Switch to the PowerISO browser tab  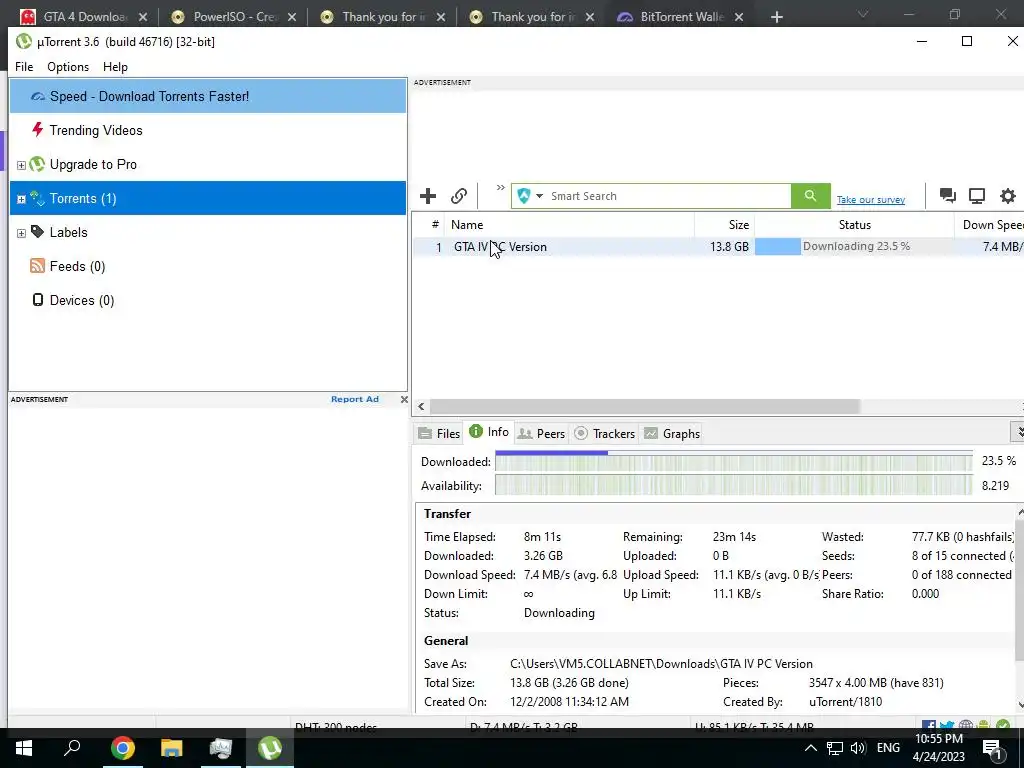234,17
